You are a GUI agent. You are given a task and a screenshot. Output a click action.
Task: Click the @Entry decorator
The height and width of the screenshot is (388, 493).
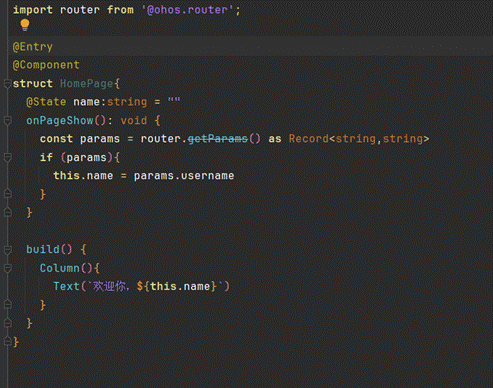33,47
